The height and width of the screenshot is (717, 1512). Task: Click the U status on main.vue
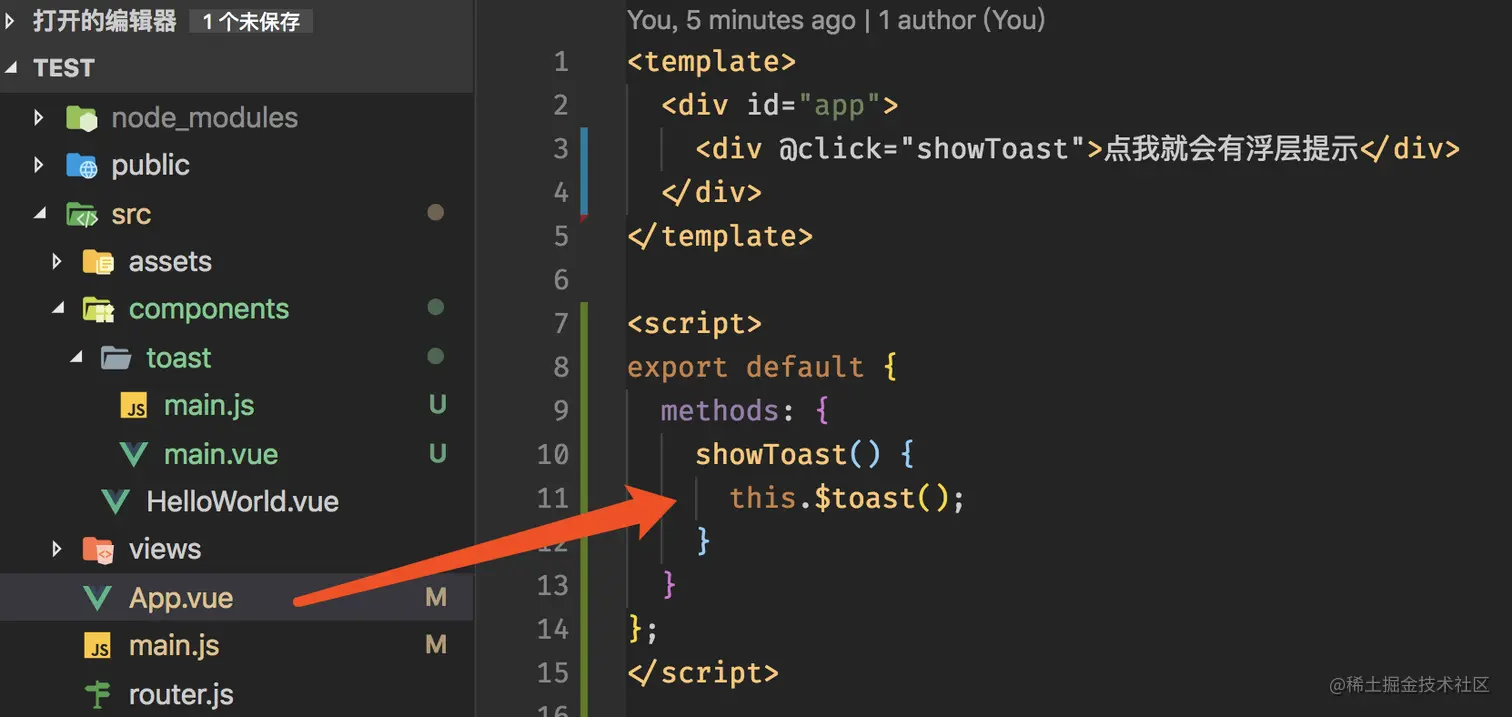click(x=437, y=454)
